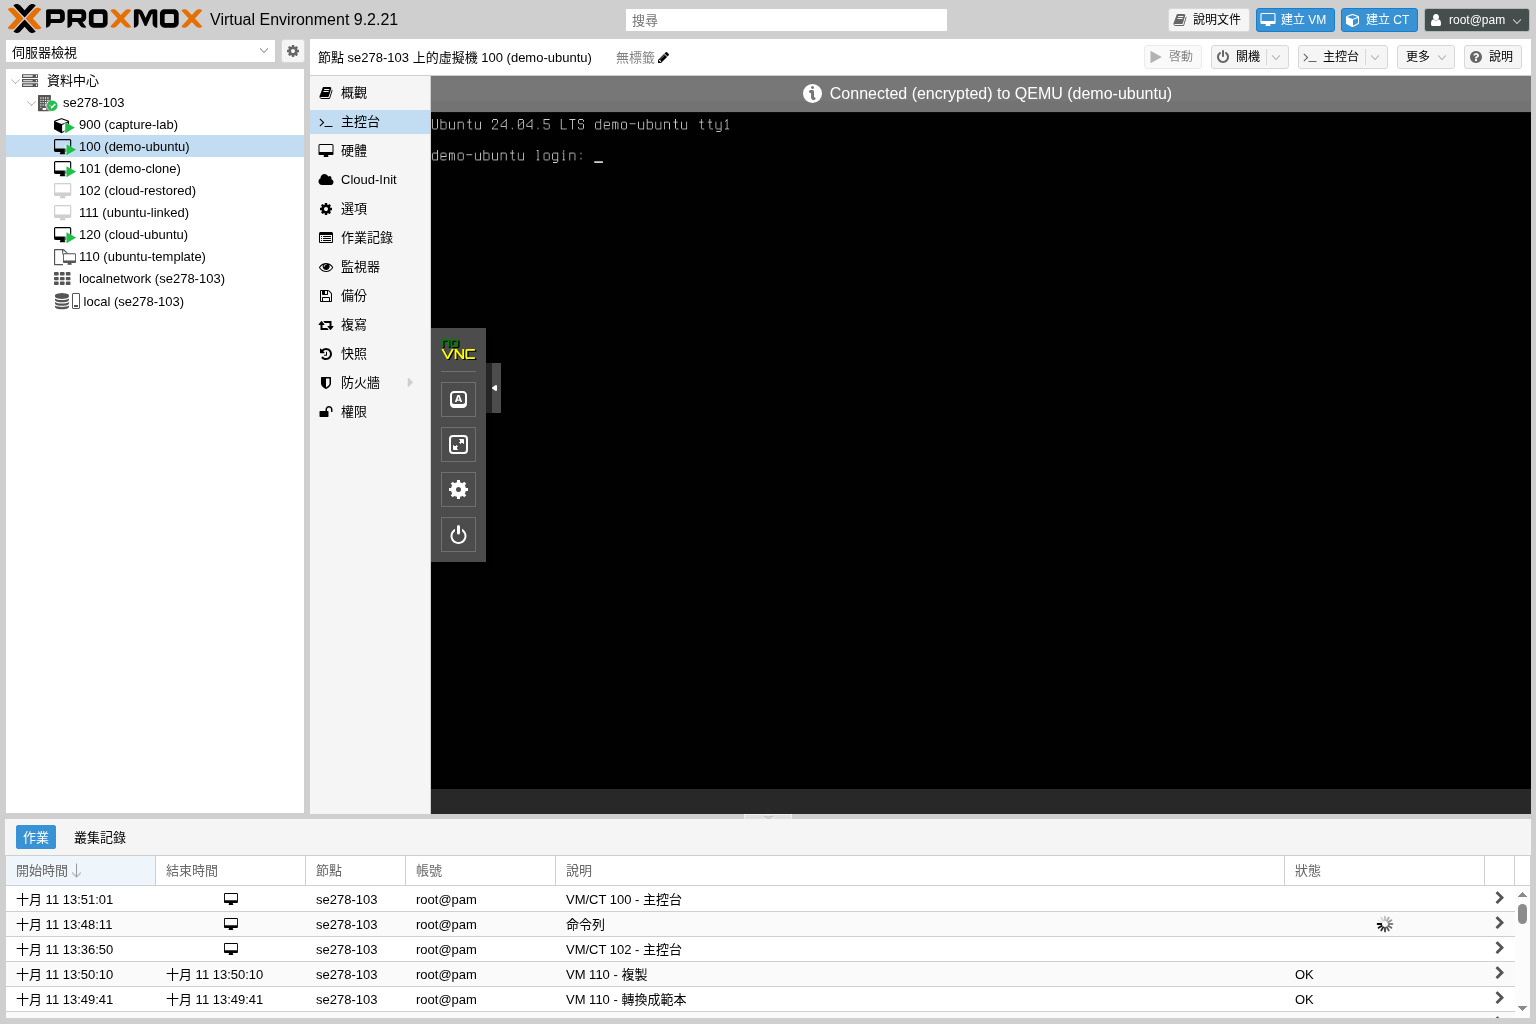
Task: Toggle noVNC fullscreen mode
Action: point(458,444)
